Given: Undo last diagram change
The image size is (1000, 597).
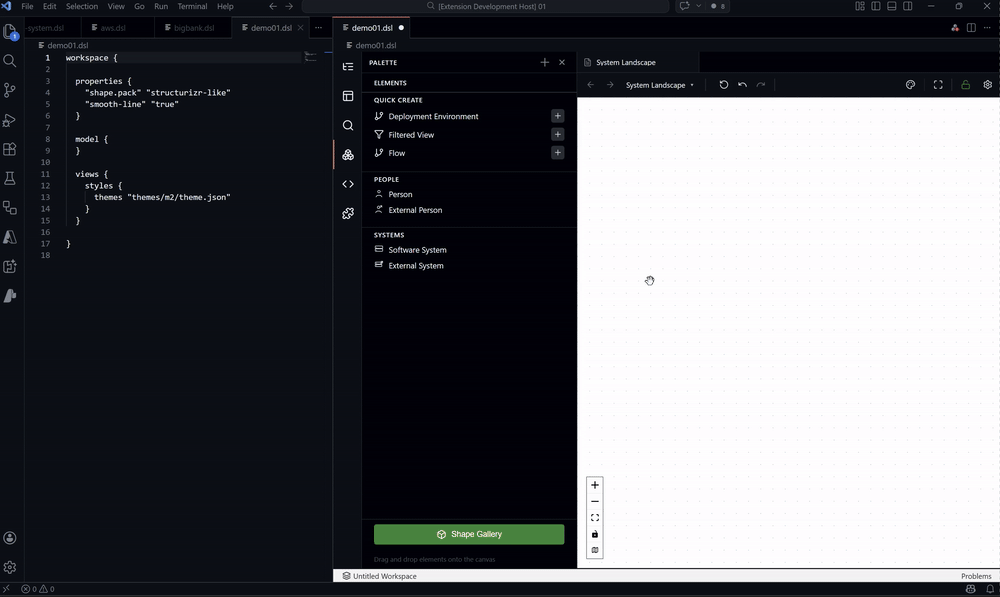Looking at the screenshot, I should (742, 85).
